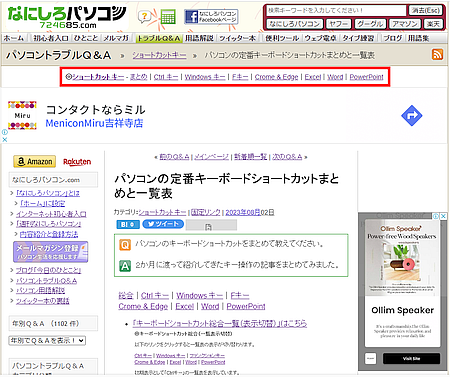450x377 pixels.
Task: Click the search keyword input field
Action: point(336,10)
